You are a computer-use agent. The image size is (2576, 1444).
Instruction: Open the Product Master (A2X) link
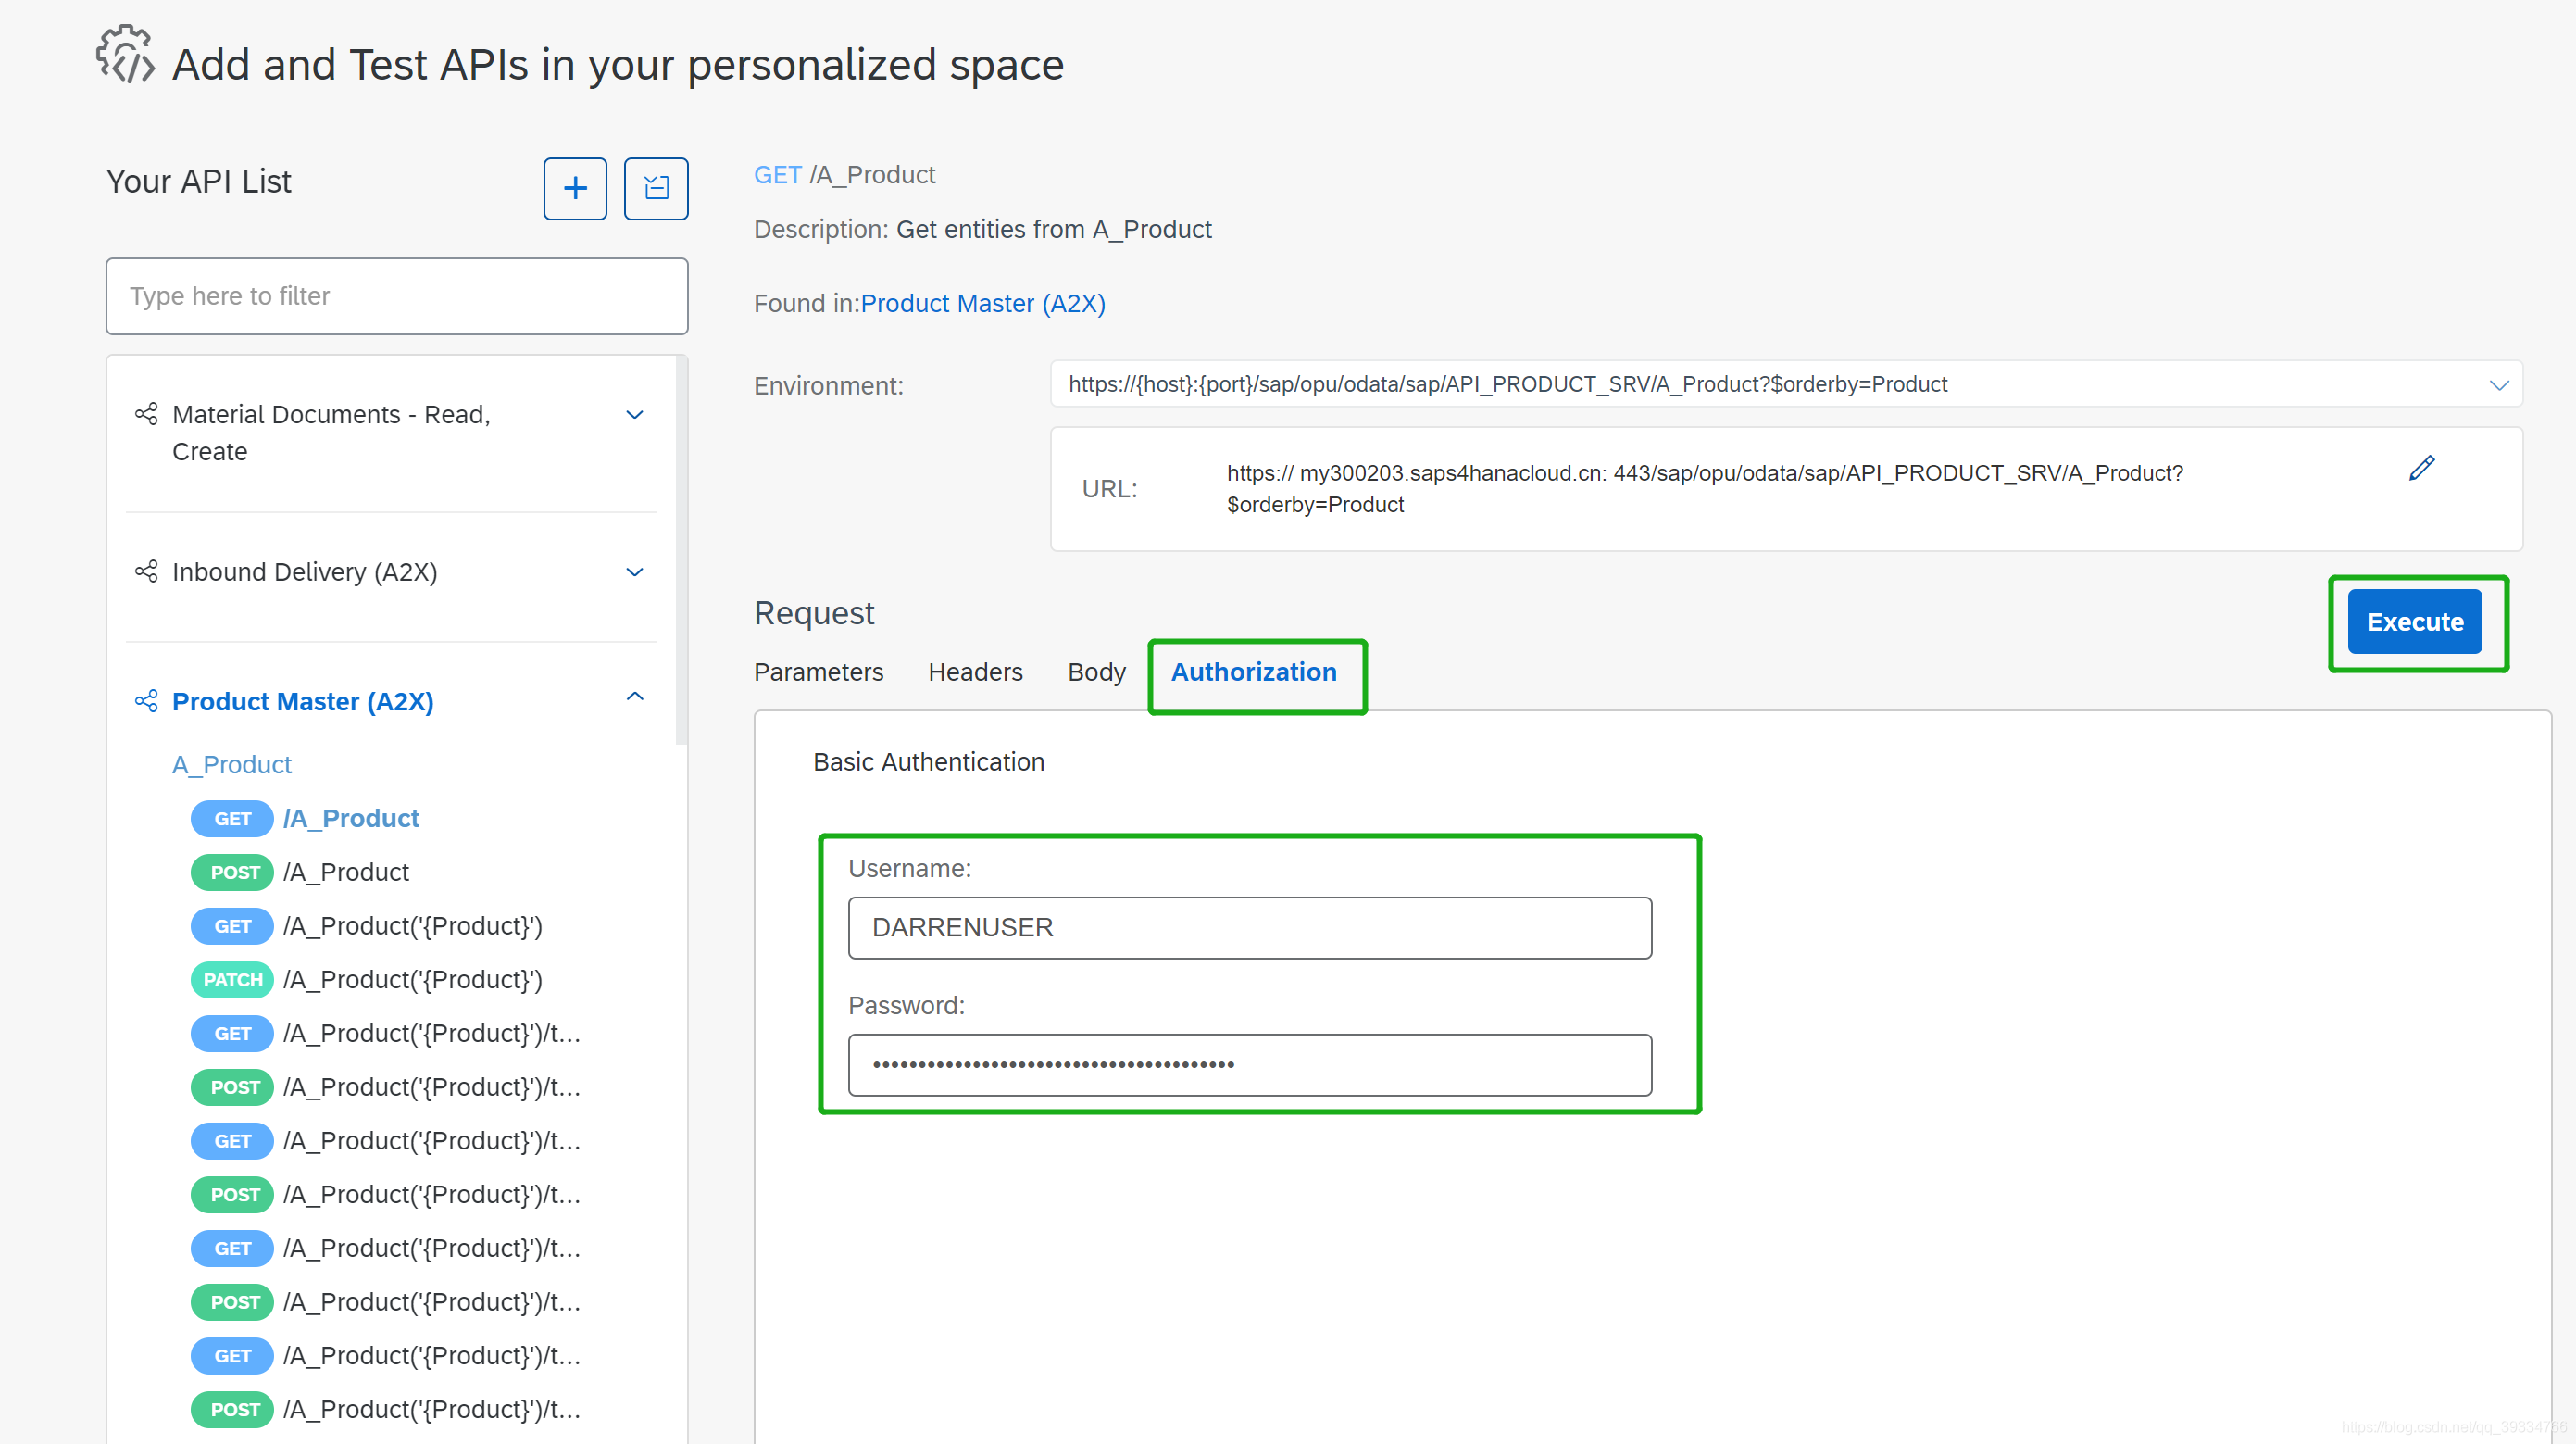[982, 303]
